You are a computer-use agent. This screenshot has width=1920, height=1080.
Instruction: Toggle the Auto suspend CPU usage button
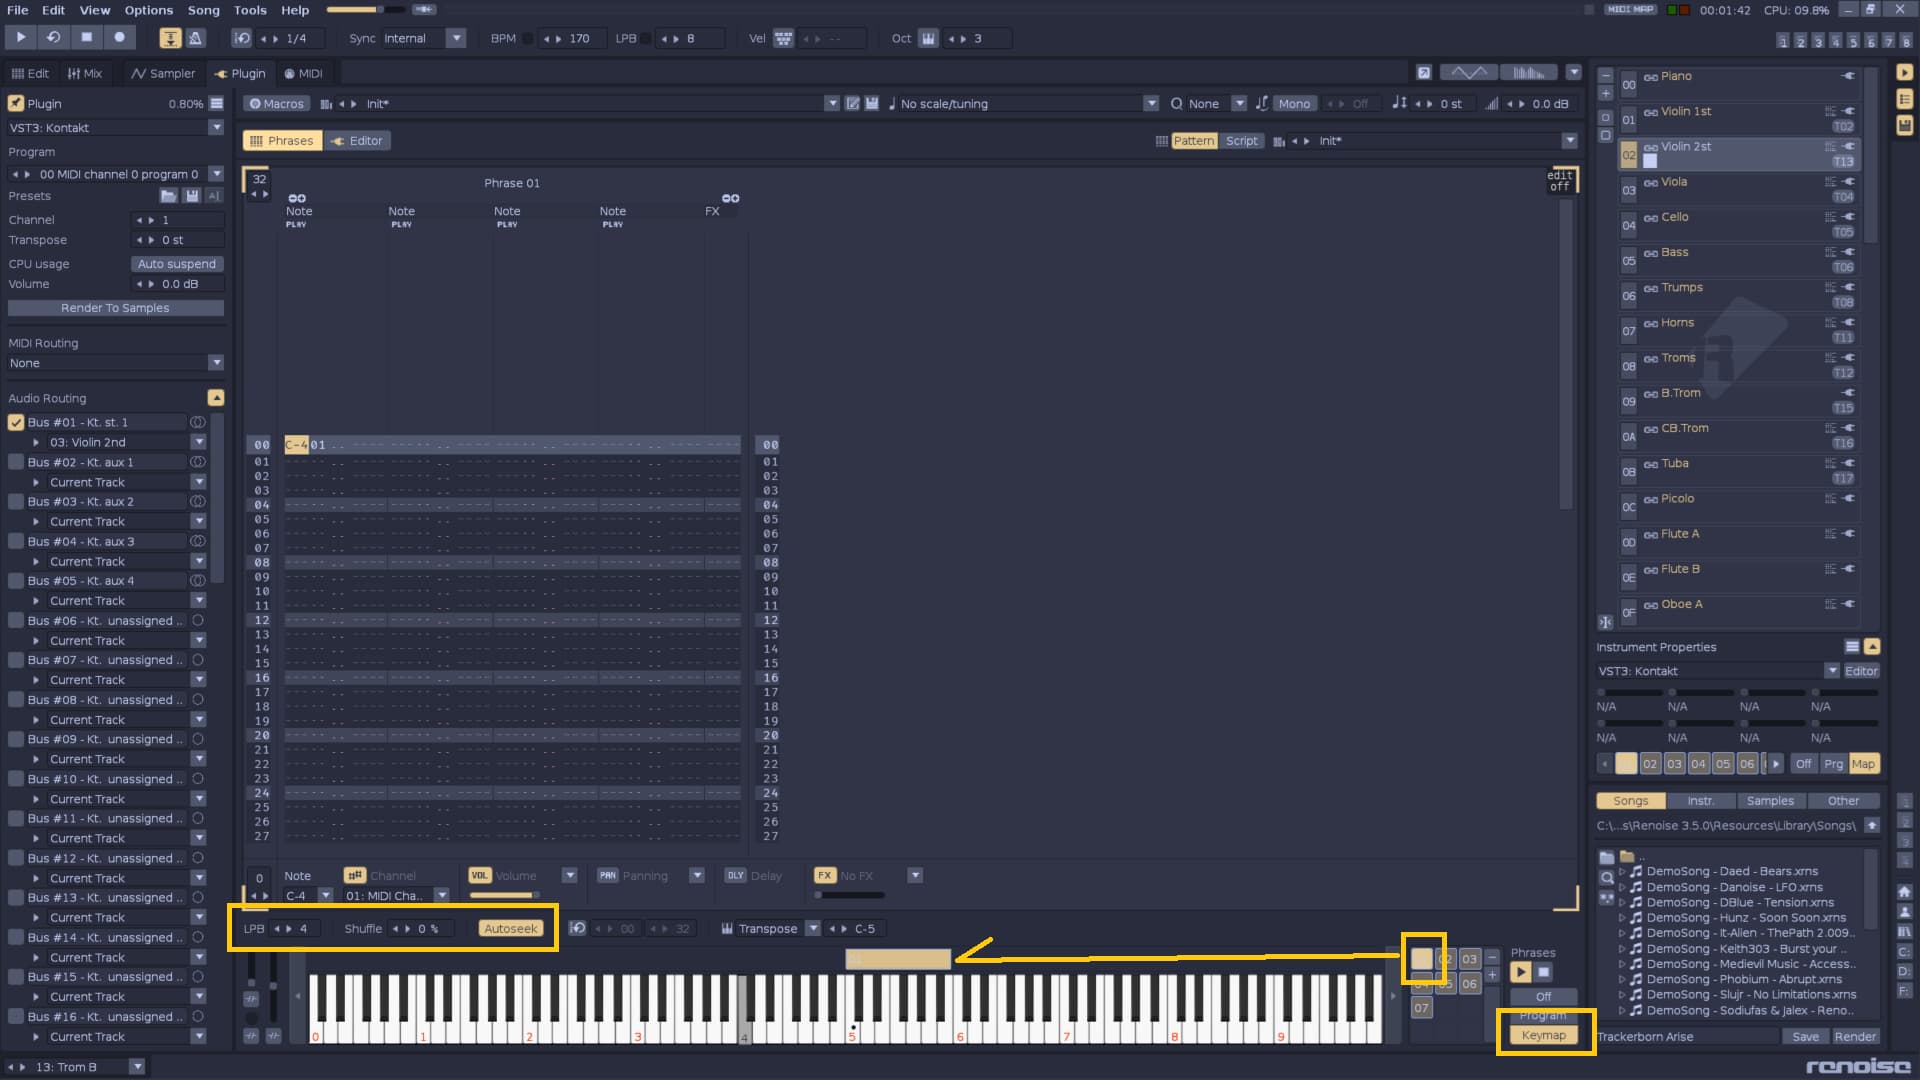tap(177, 264)
